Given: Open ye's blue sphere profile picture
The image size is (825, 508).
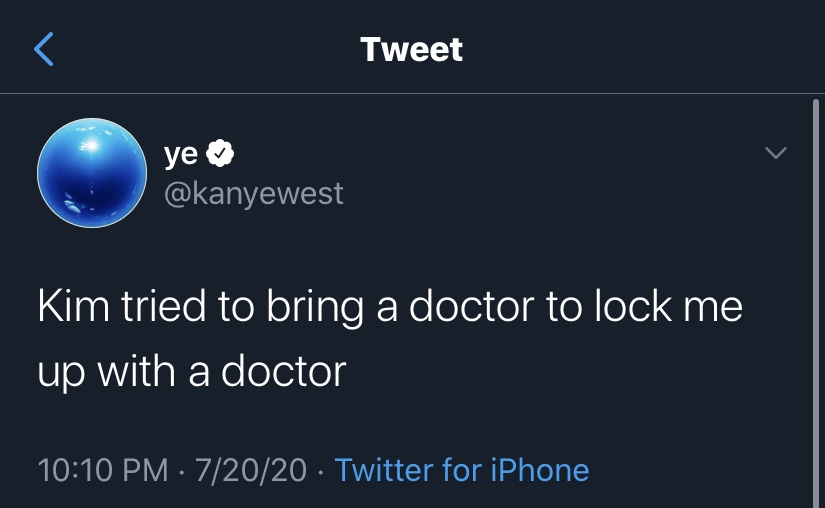Looking at the screenshot, I should pos(91,173).
